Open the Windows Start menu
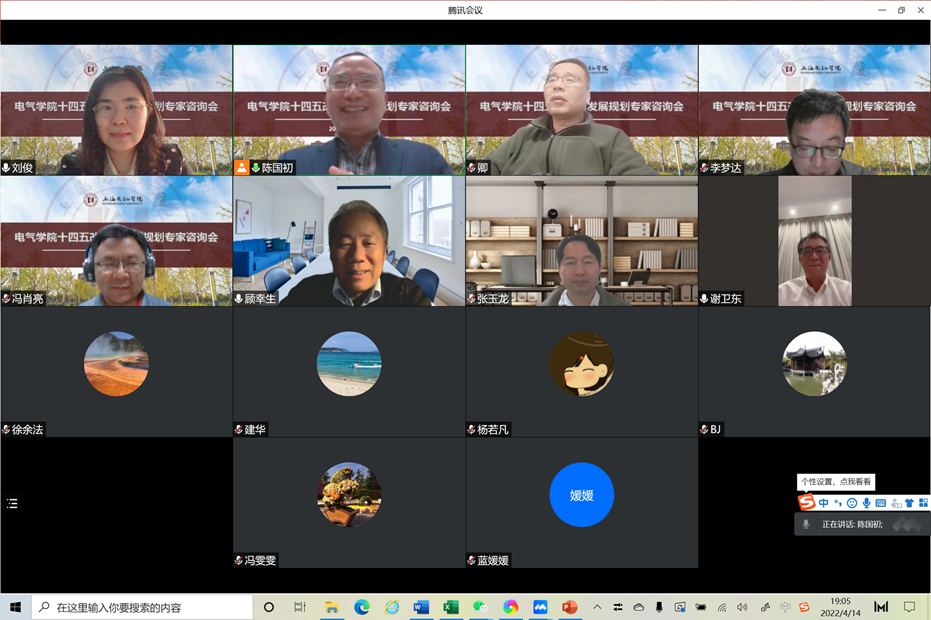 pos(15,607)
